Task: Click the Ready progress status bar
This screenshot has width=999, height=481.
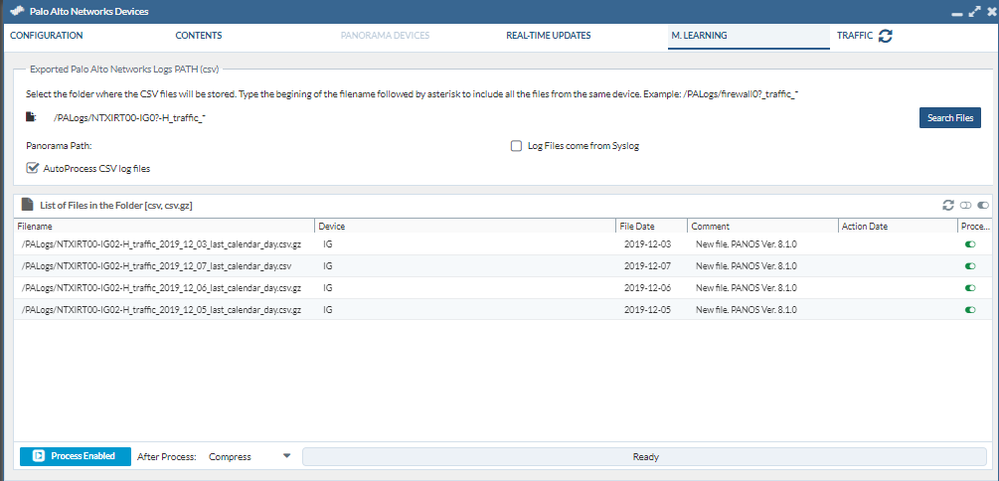Action: point(644,456)
